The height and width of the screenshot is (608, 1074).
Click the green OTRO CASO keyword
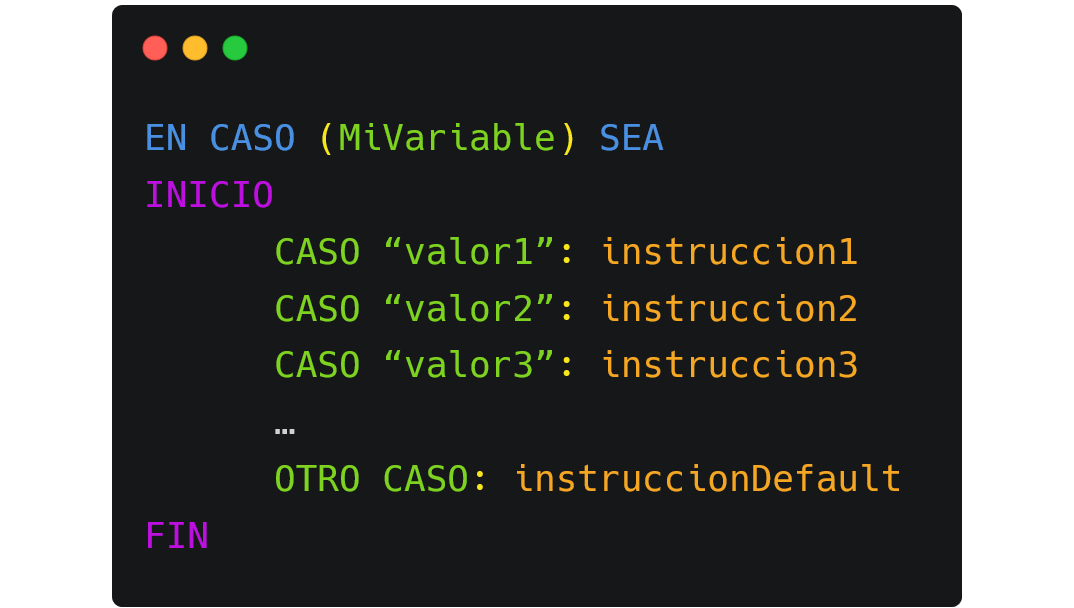pyautogui.click(x=371, y=479)
